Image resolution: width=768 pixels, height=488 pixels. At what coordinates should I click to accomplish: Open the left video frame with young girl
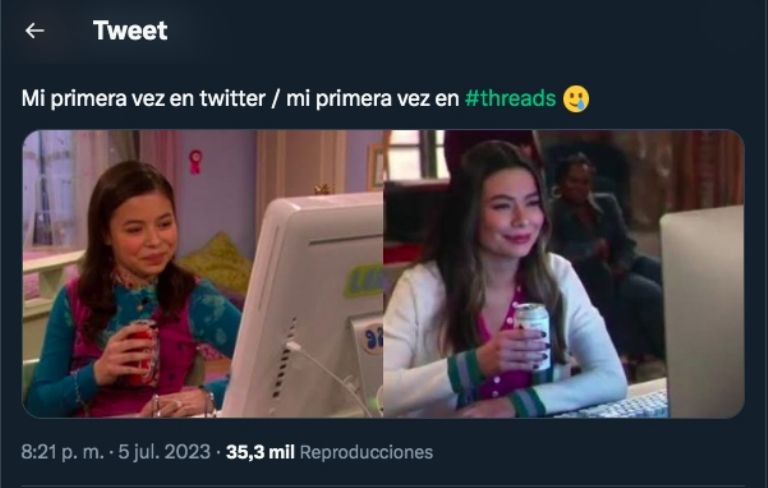203,273
